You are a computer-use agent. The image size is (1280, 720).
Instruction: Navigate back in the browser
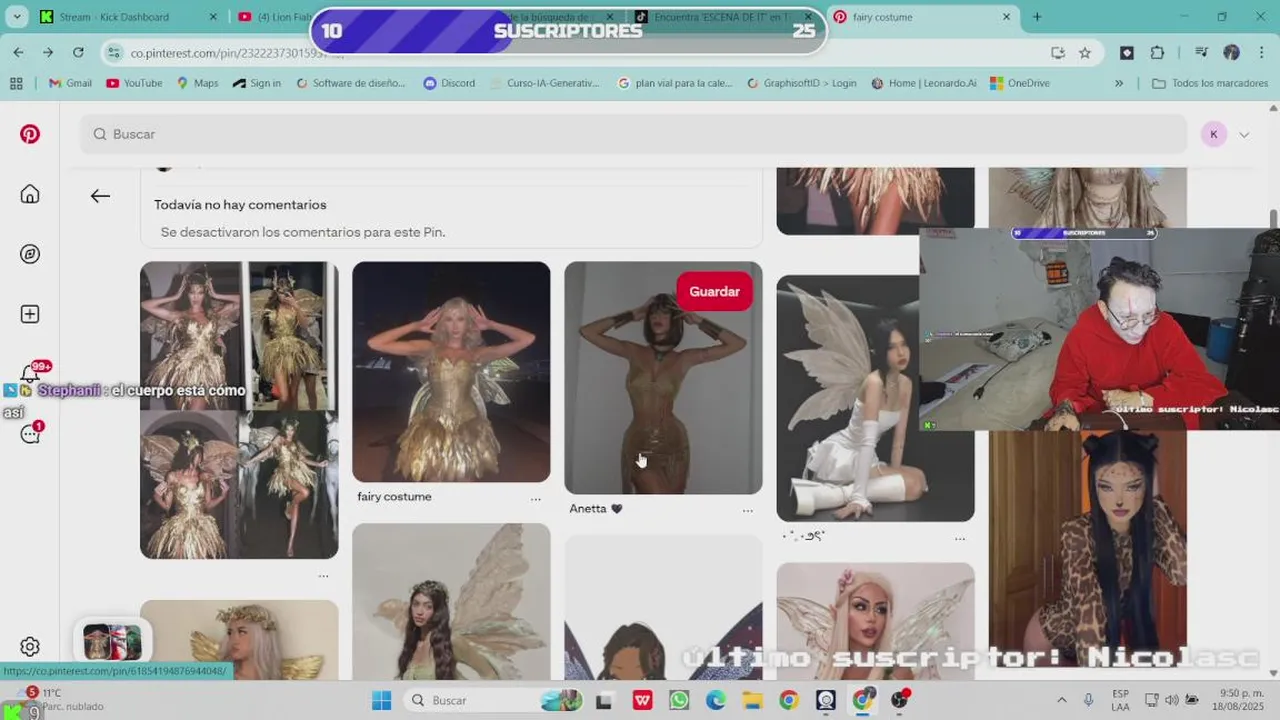18,52
